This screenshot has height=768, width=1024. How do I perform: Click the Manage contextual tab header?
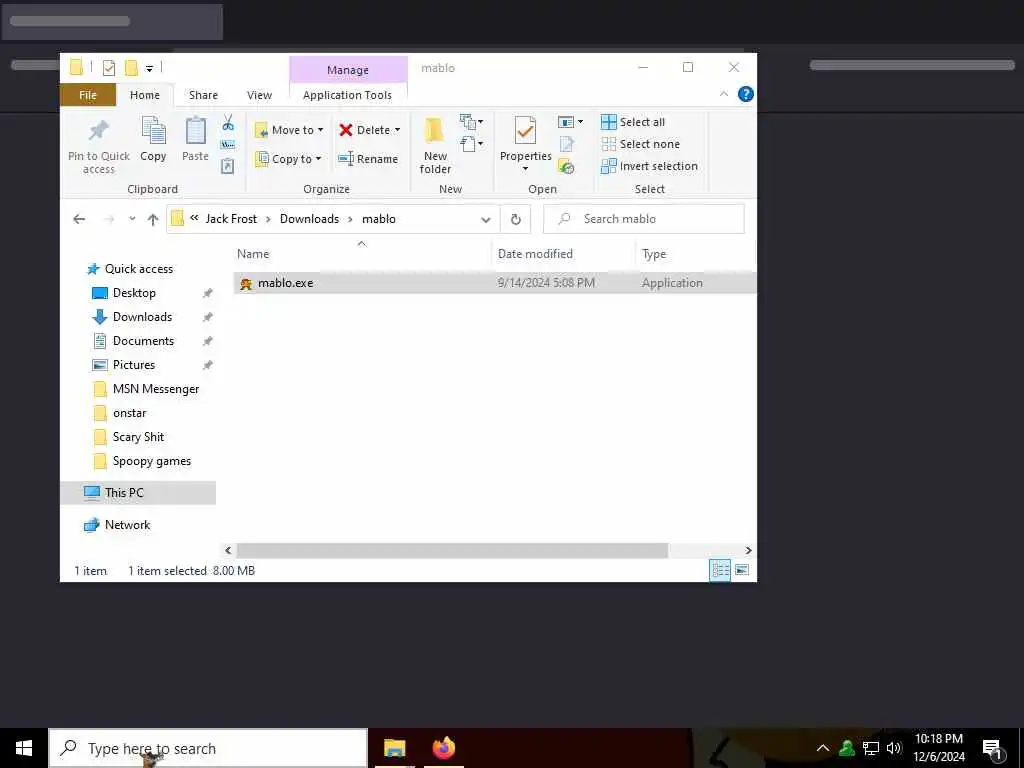pyautogui.click(x=348, y=70)
